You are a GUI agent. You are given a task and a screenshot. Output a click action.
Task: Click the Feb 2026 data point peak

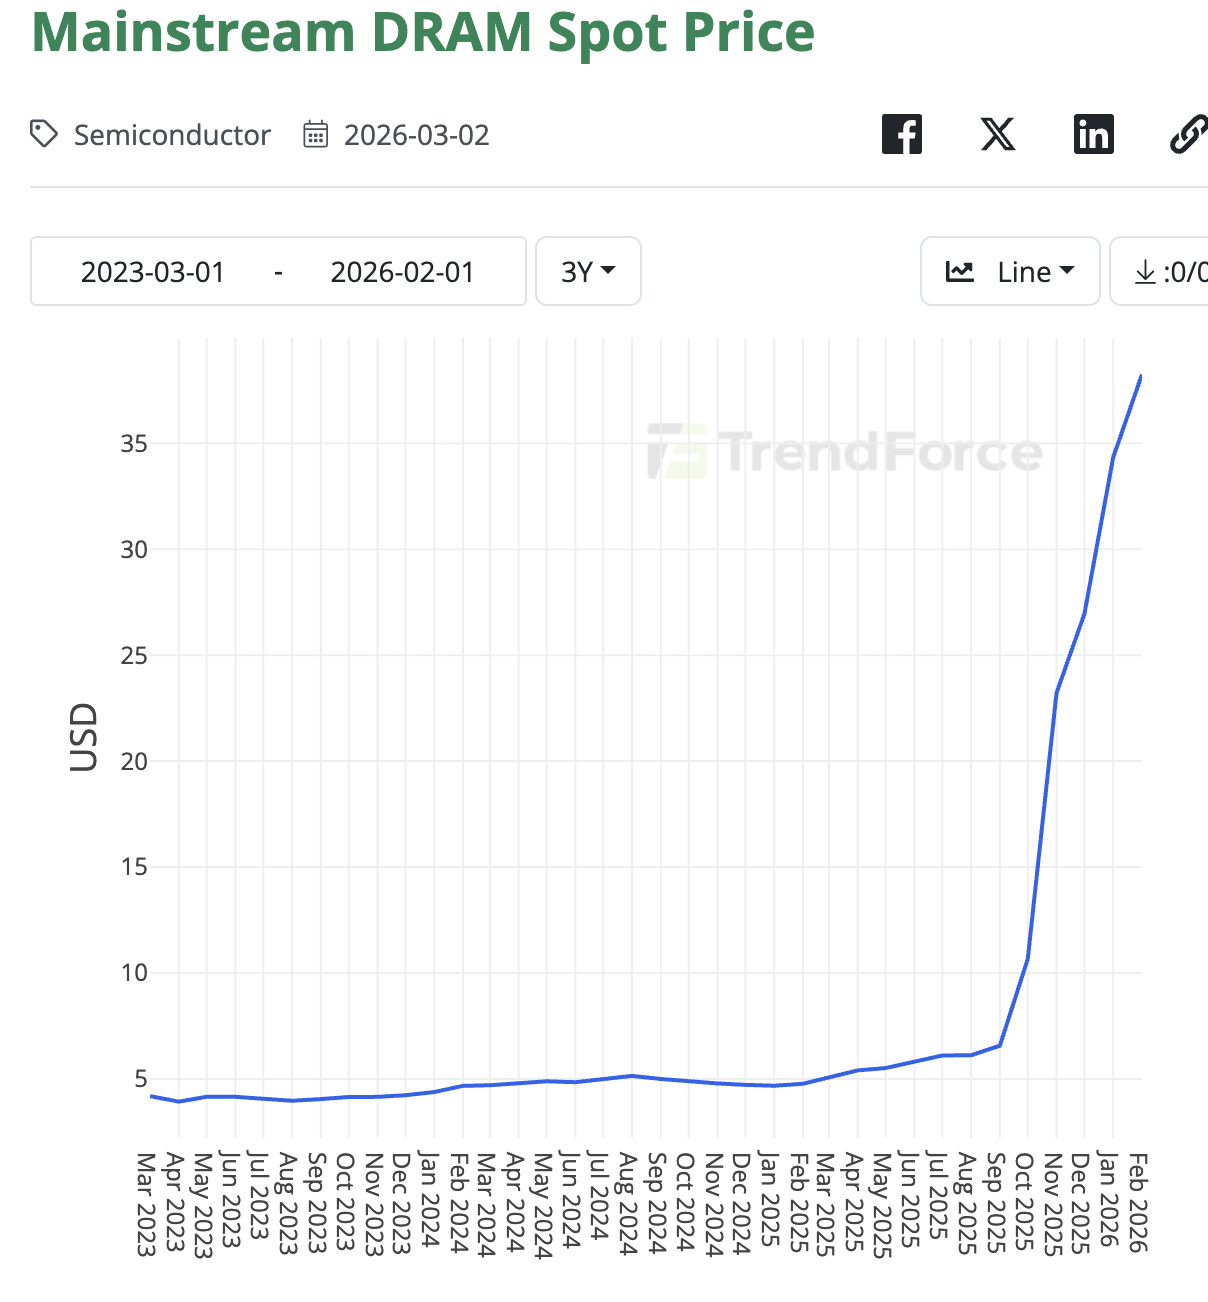[1140, 378]
